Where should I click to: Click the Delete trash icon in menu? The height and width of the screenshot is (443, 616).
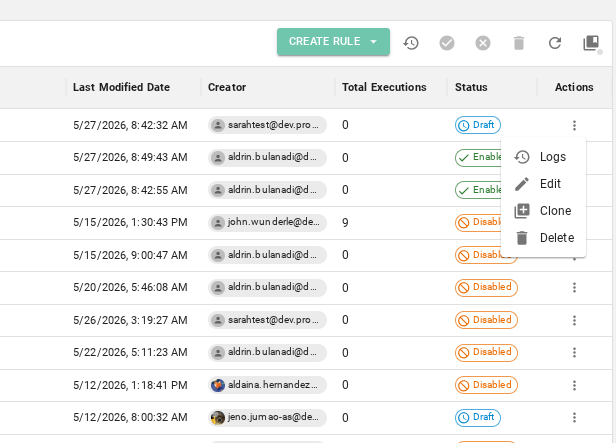522,238
